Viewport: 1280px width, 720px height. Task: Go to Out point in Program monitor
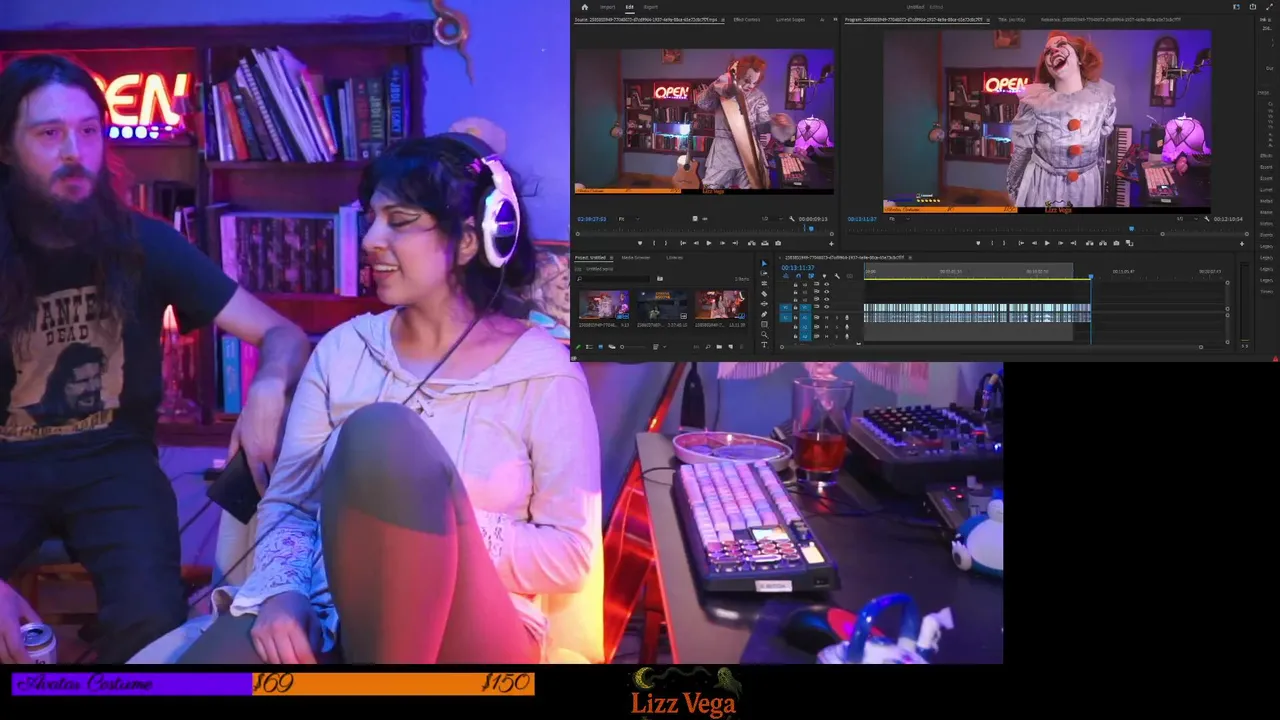[1073, 243]
